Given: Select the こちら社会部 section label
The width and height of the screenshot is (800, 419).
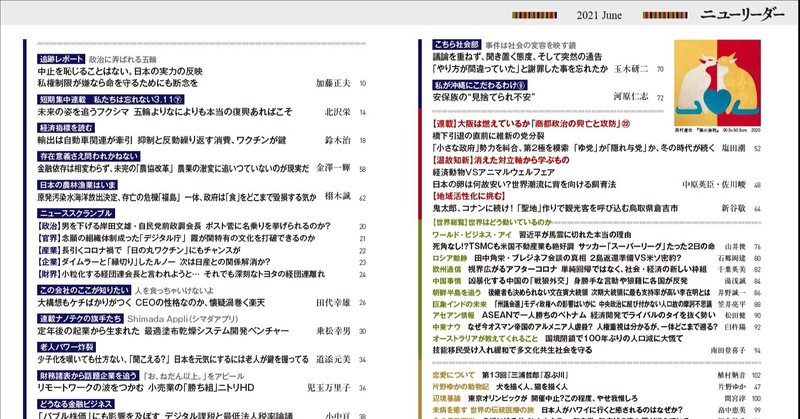Looking at the screenshot, I should coord(457,44).
